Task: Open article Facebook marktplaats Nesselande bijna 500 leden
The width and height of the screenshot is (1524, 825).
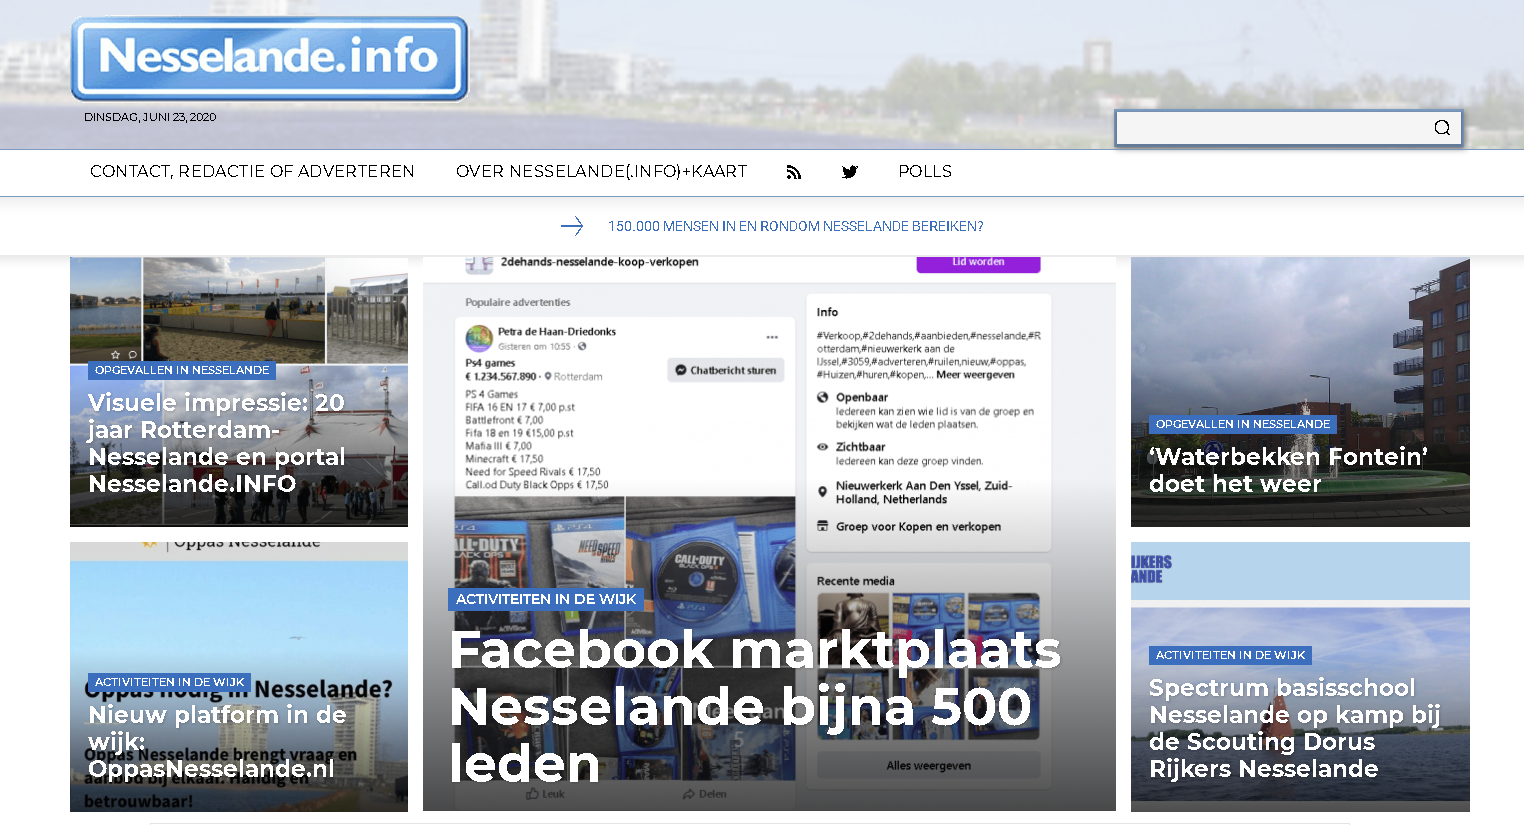Action: coord(755,706)
